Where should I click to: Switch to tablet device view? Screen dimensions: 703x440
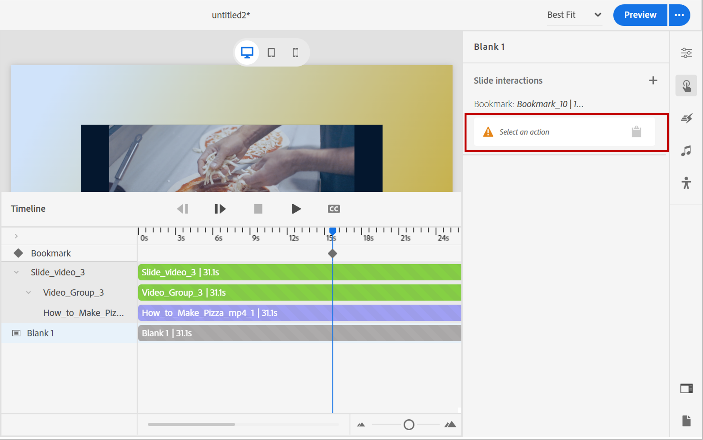(x=271, y=52)
